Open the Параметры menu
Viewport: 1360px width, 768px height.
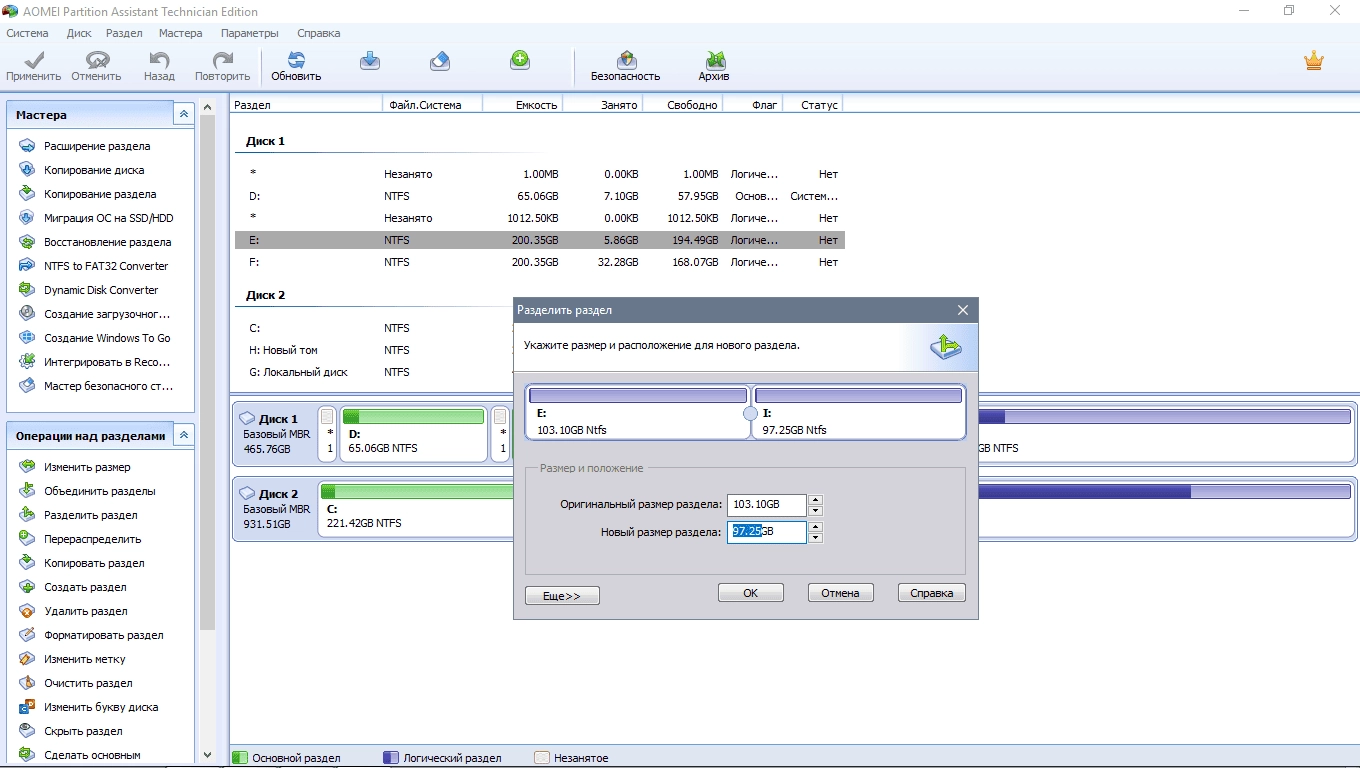coord(250,33)
